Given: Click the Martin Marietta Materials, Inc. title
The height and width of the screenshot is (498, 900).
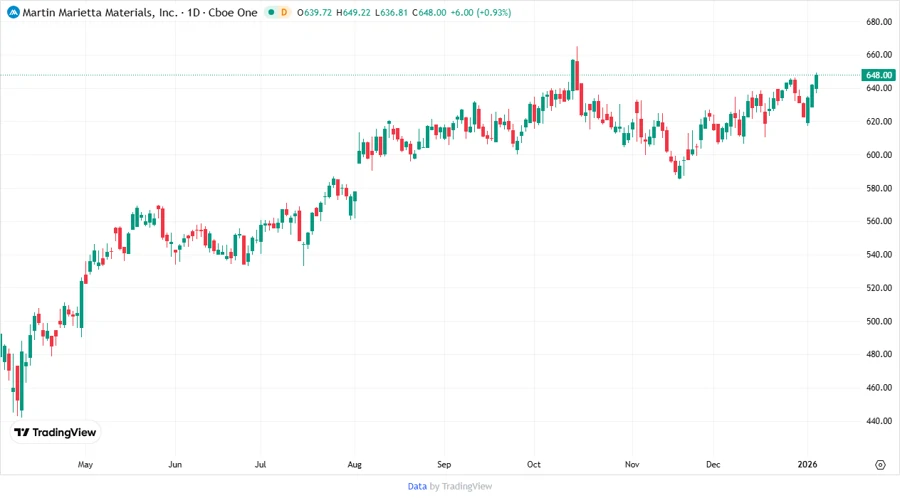Looking at the screenshot, I should (x=100, y=12).
